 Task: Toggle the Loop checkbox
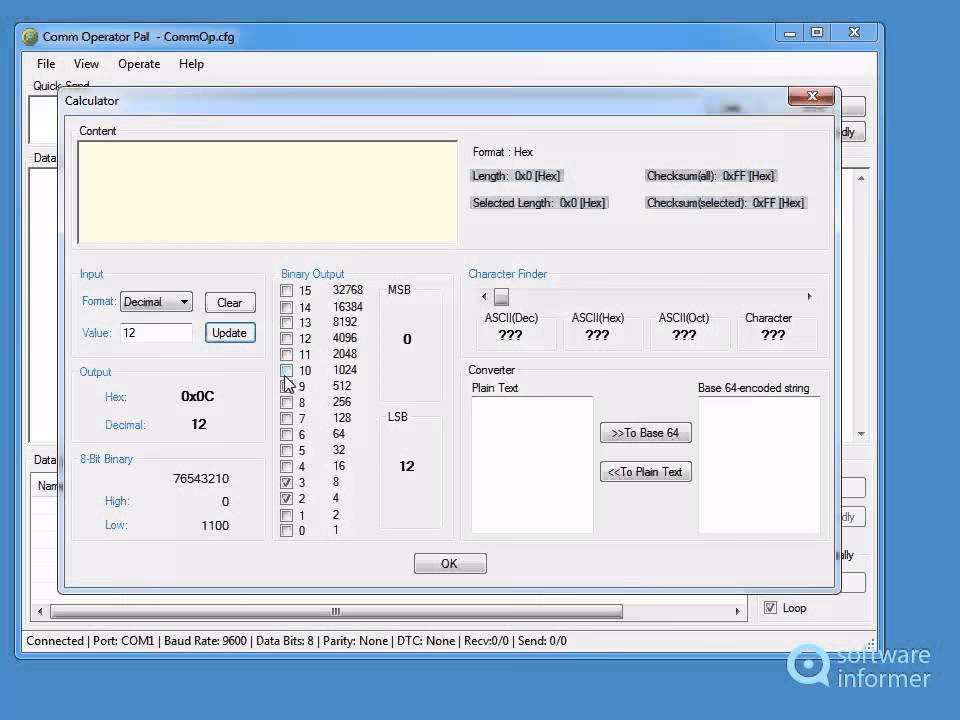point(771,607)
